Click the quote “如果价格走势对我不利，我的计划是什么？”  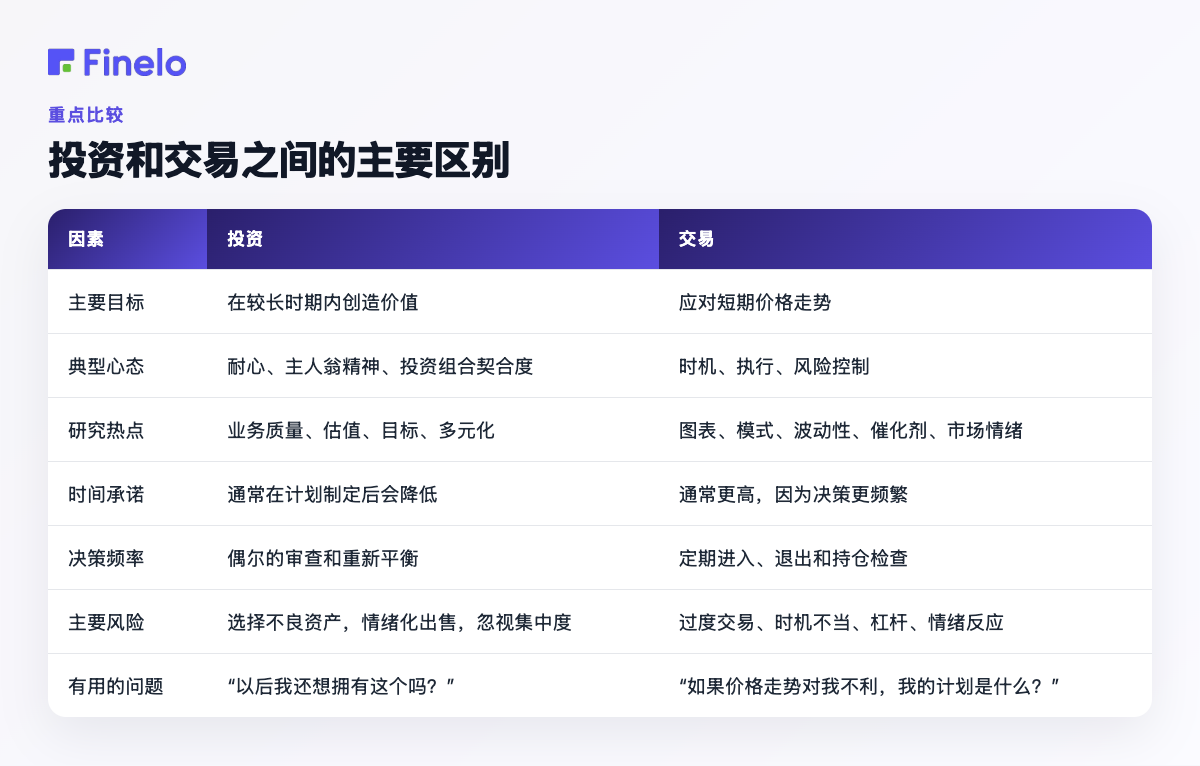coord(869,686)
